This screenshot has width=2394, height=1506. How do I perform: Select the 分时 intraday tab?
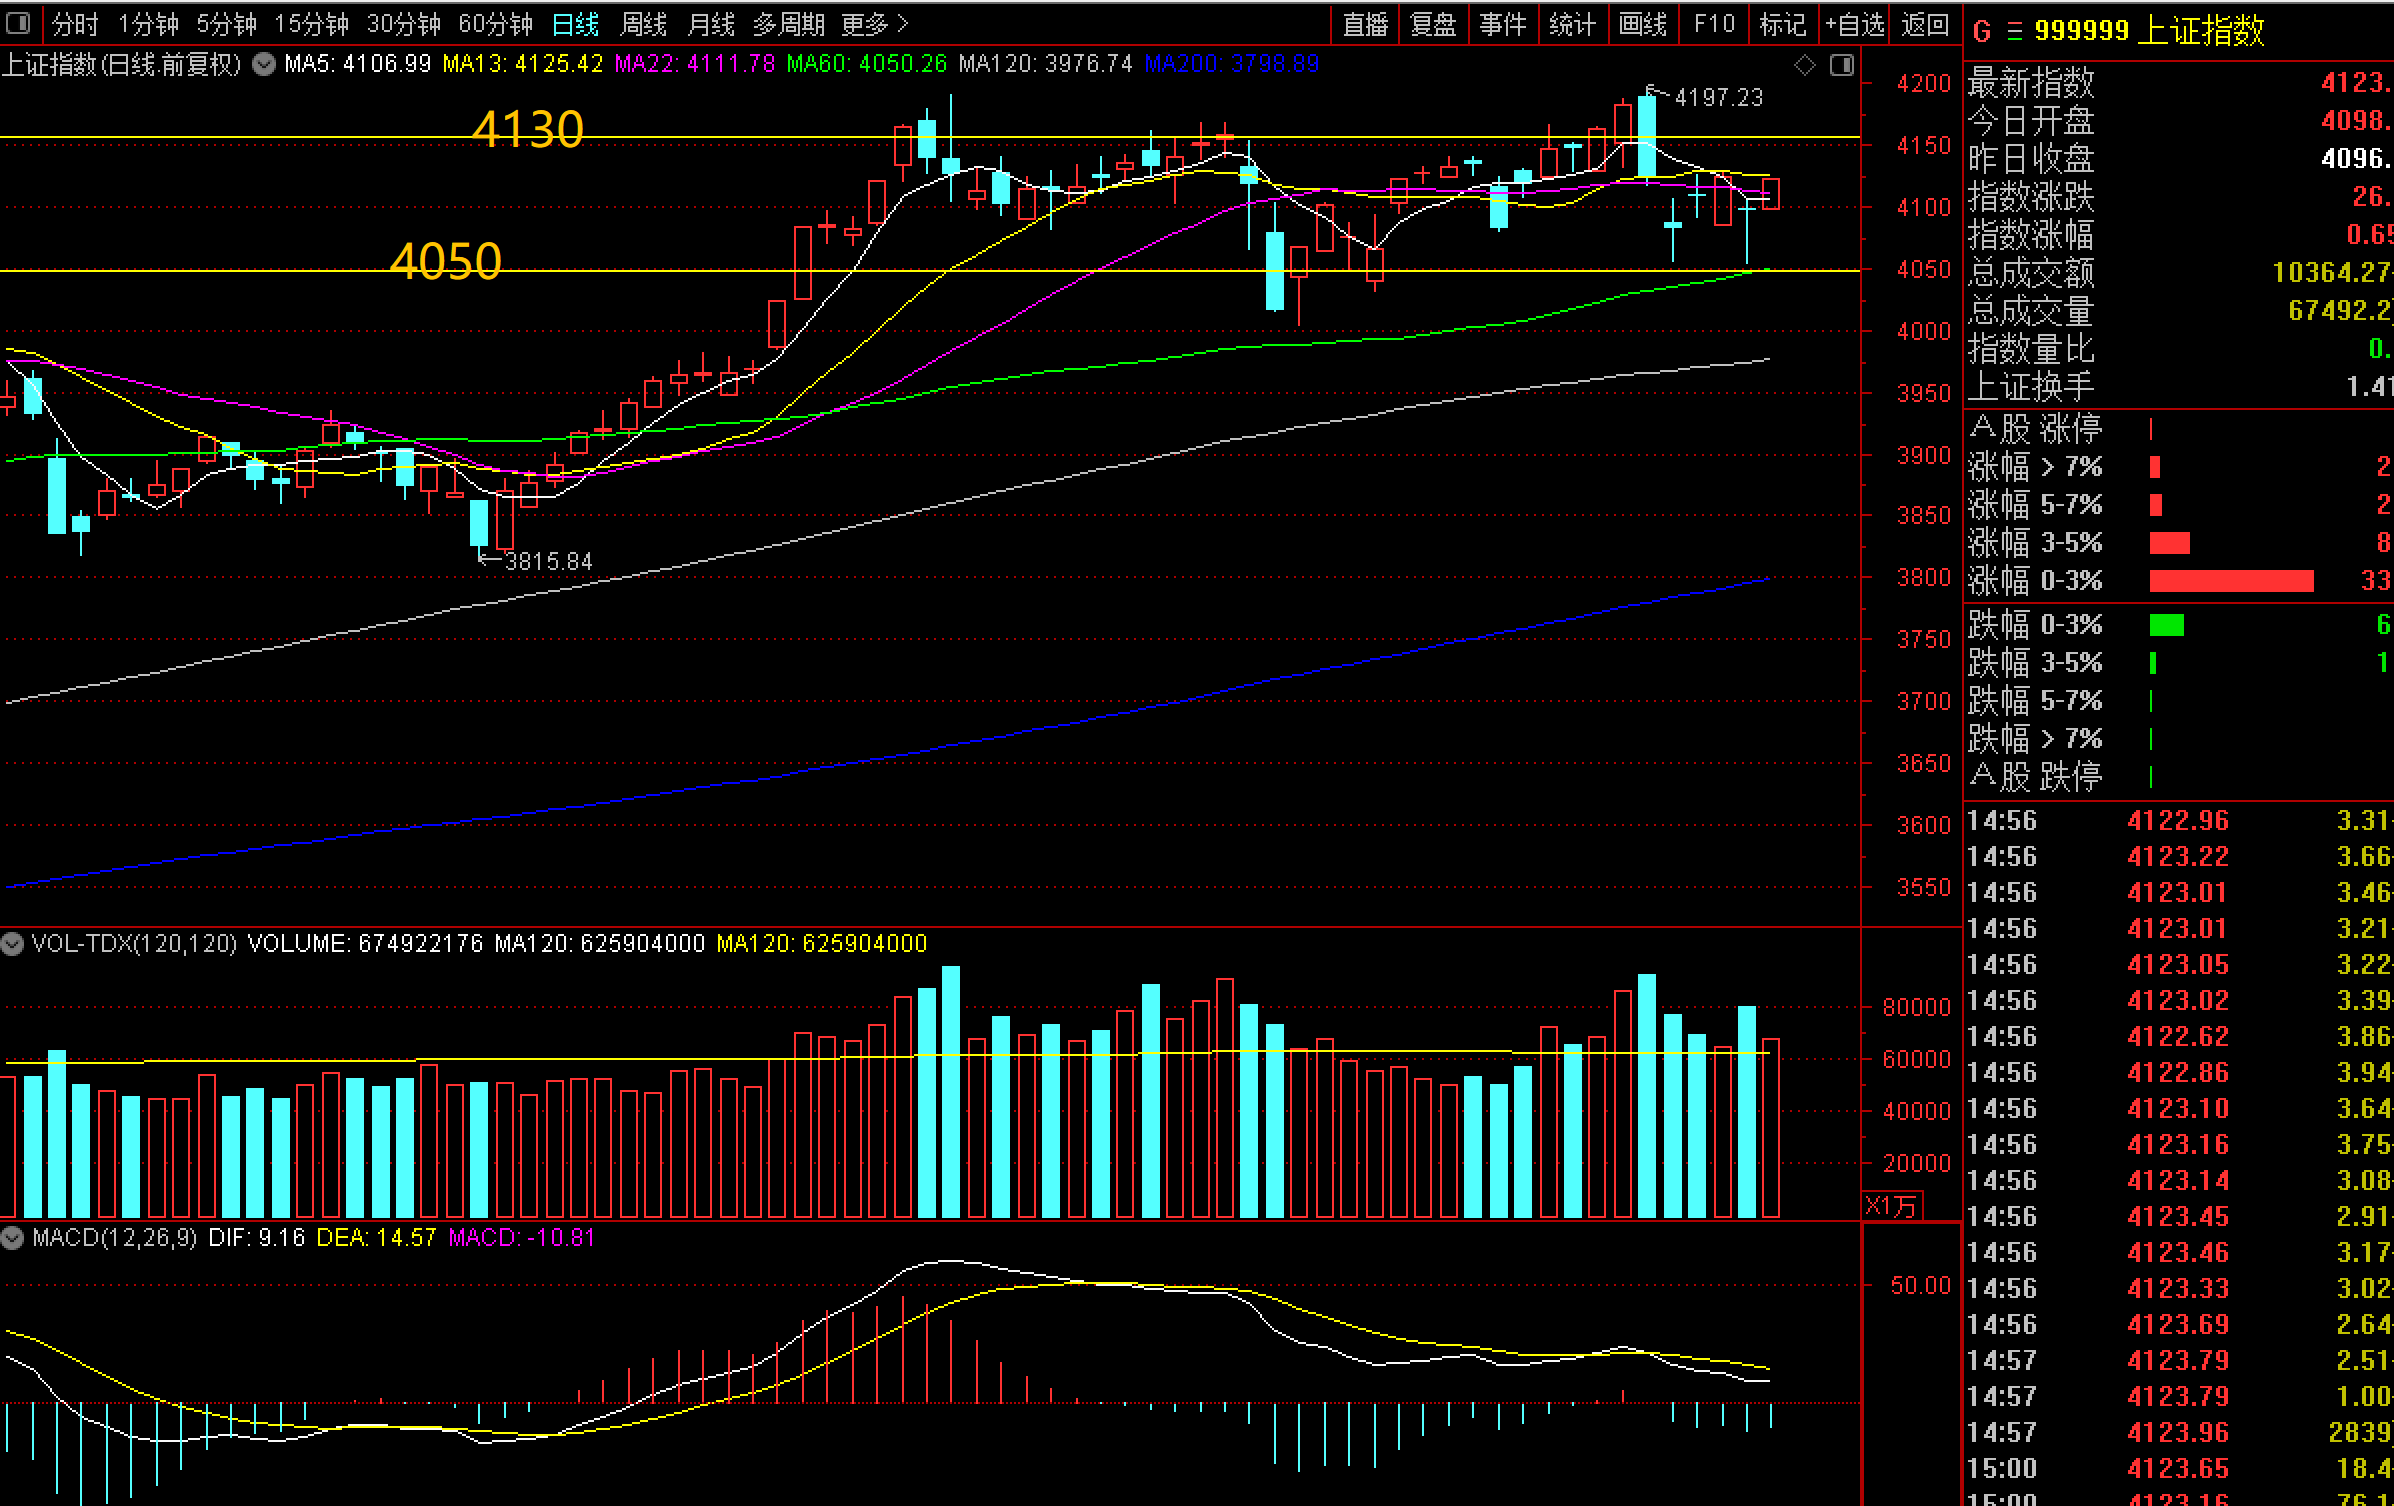tap(75, 23)
